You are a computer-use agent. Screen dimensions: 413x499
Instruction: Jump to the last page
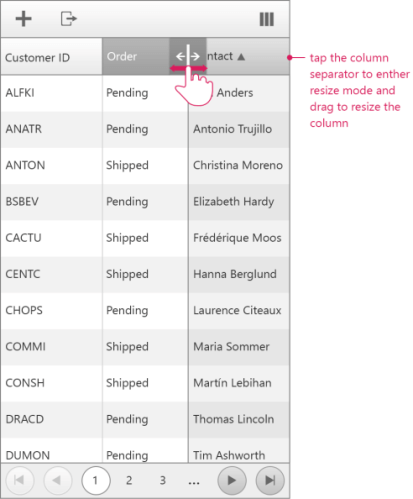[270, 480]
